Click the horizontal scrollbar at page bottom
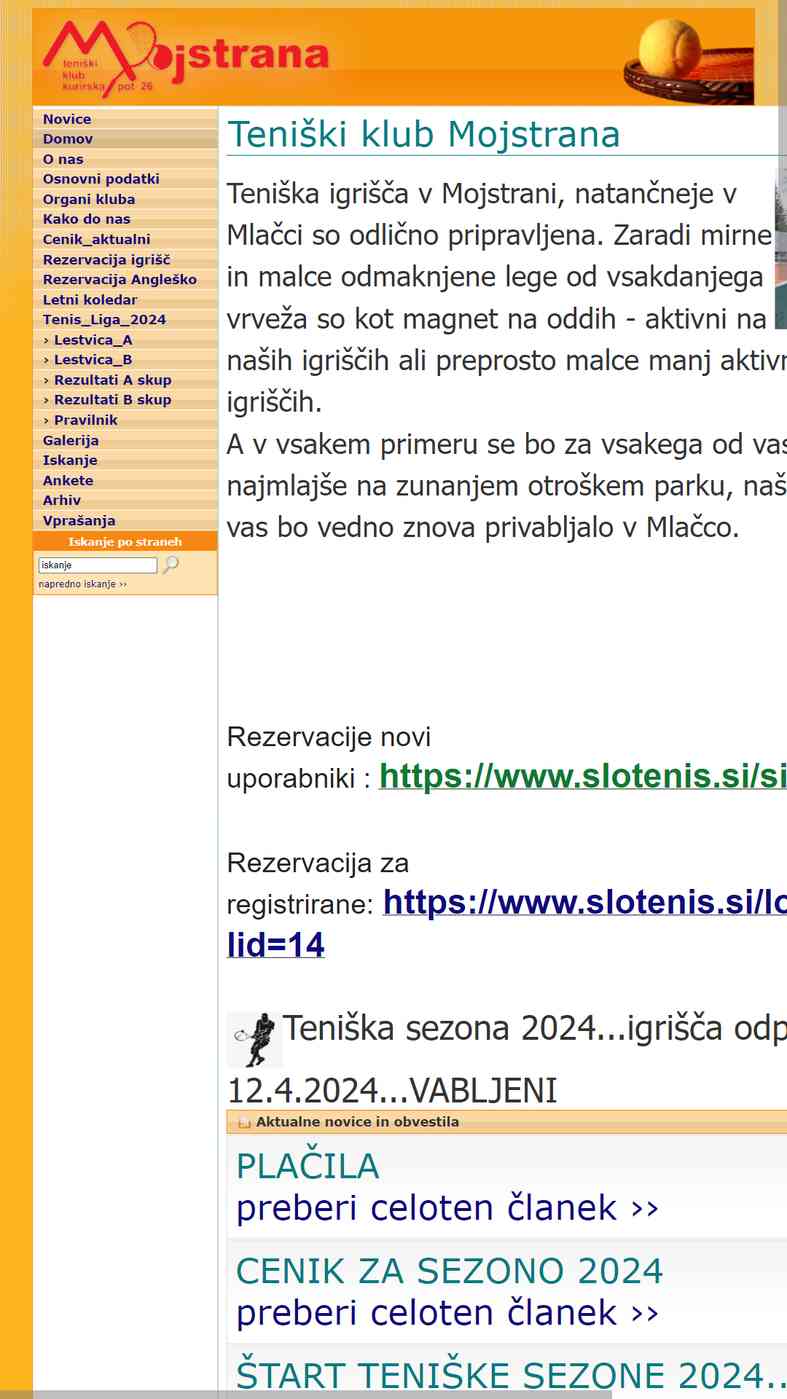 (306, 1394)
